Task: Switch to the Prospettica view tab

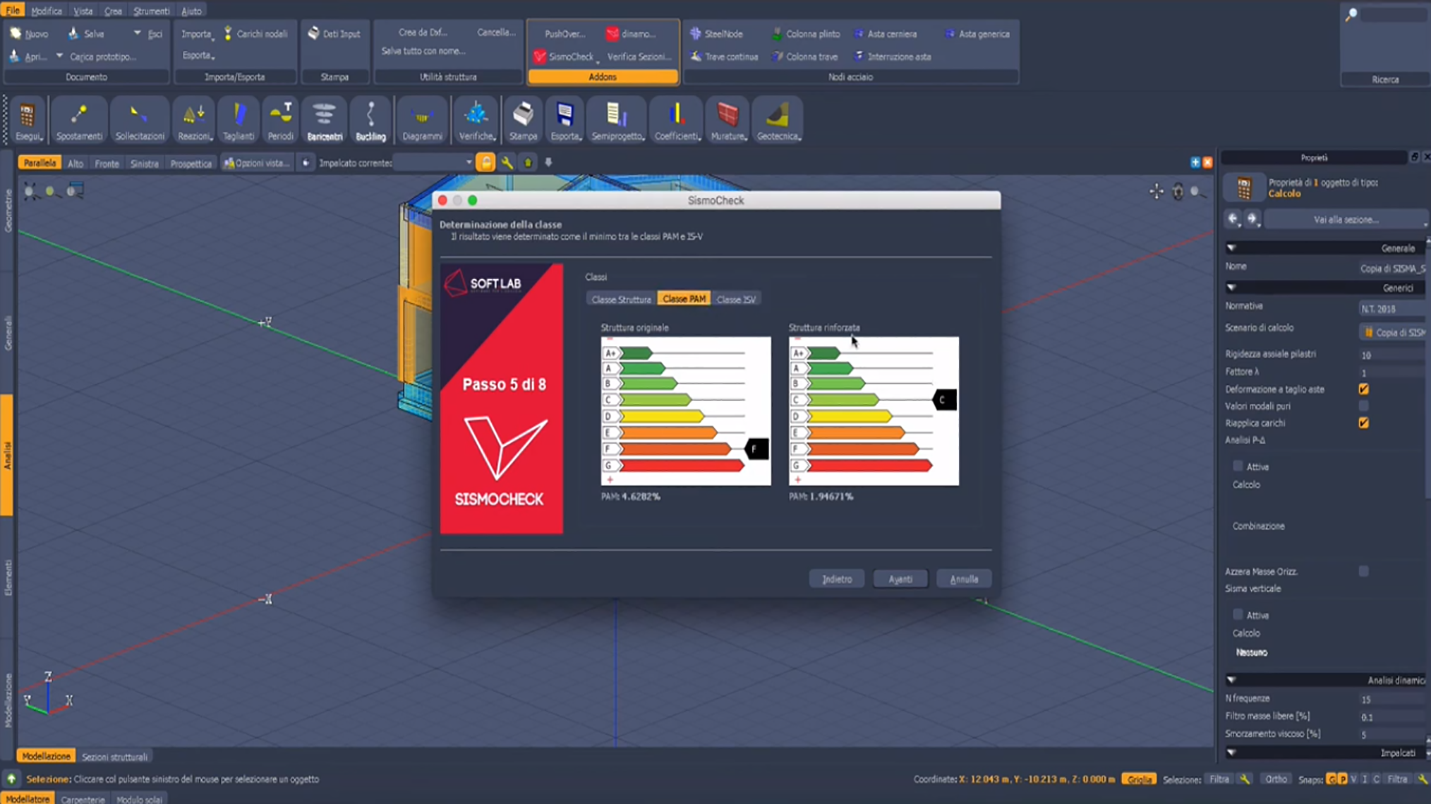Action: (191, 163)
